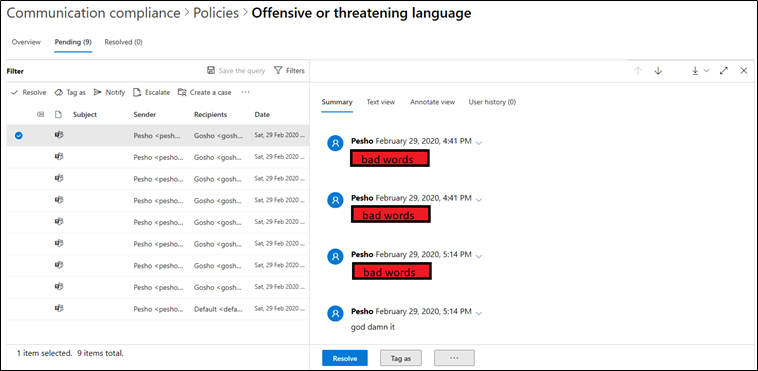Switch to Text view tab
Viewport: 758px width, 371px height.
pos(380,102)
